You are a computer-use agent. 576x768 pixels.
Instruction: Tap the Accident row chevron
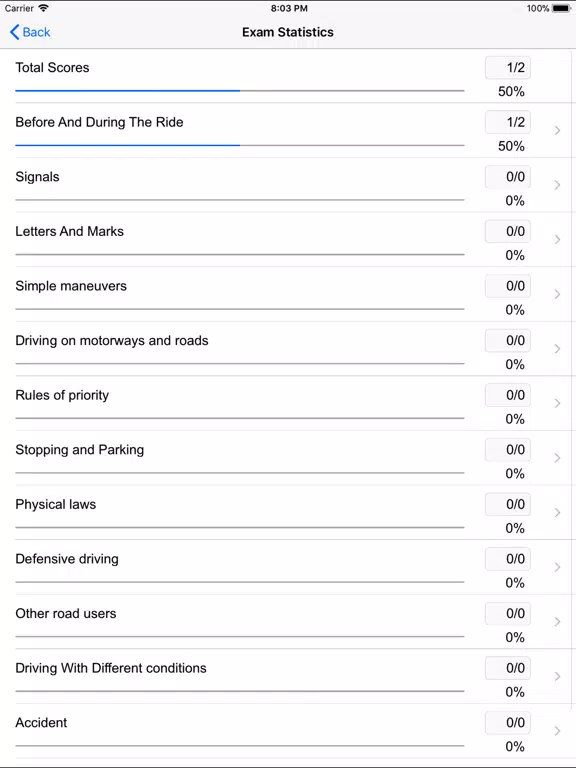(557, 731)
